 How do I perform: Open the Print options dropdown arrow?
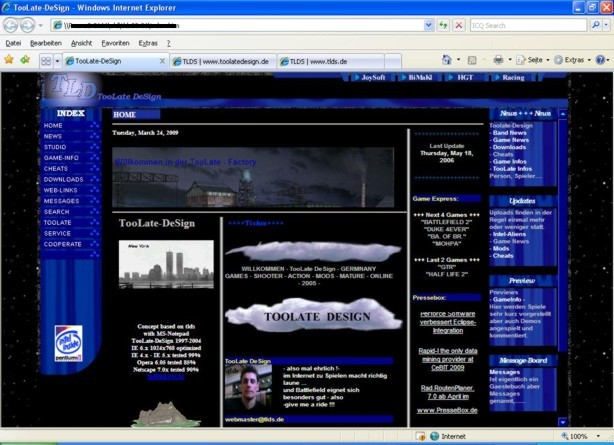510,60
